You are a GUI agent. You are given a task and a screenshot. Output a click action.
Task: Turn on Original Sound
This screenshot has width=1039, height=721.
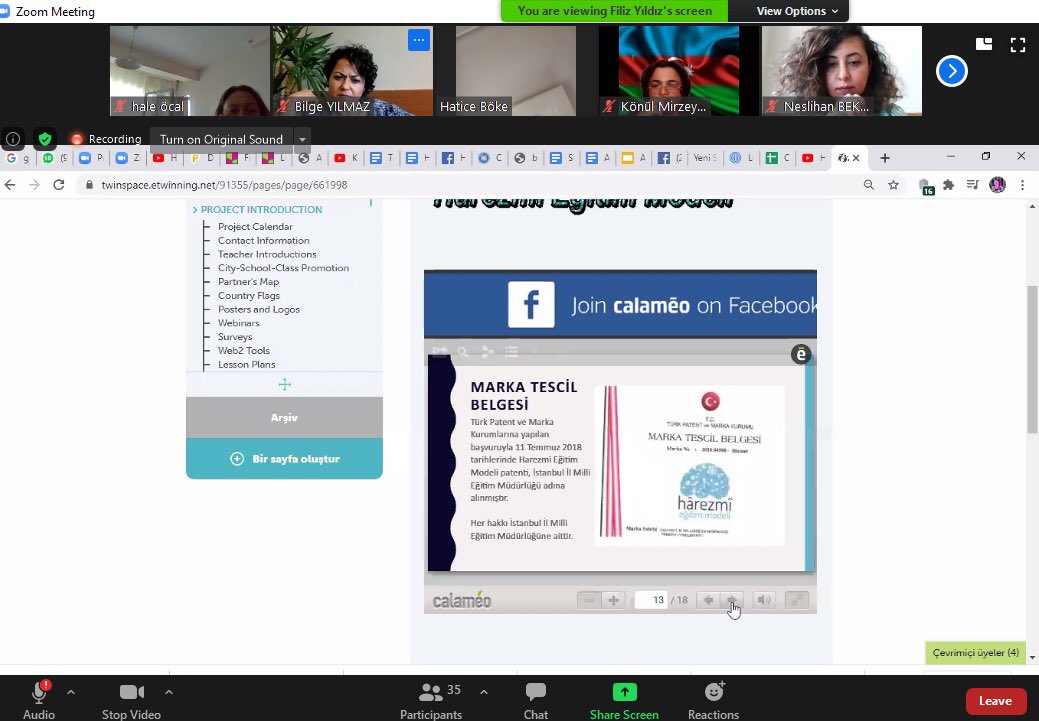(221, 139)
